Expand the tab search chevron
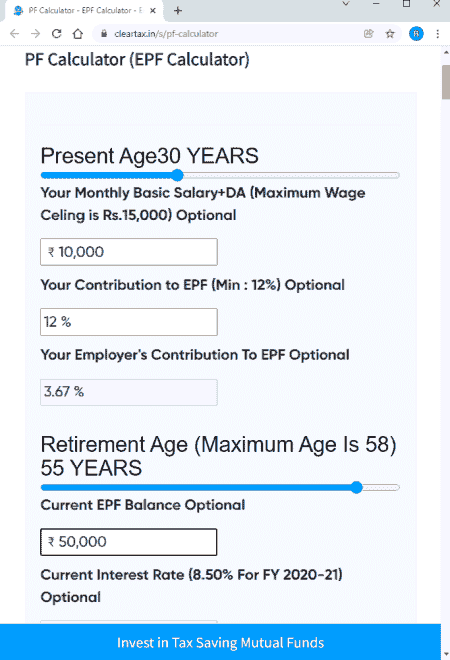The width and height of the screenshot is (450, 660). [x=346, y=4]
